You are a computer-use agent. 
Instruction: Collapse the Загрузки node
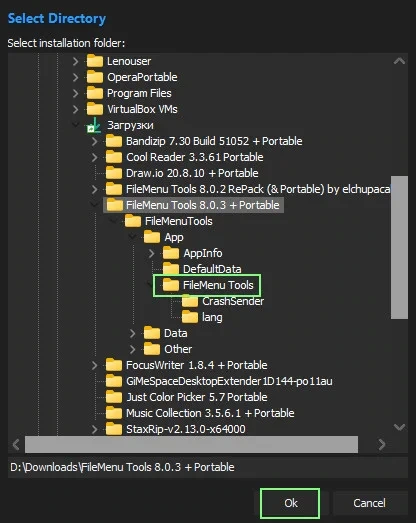coord(76,125)
